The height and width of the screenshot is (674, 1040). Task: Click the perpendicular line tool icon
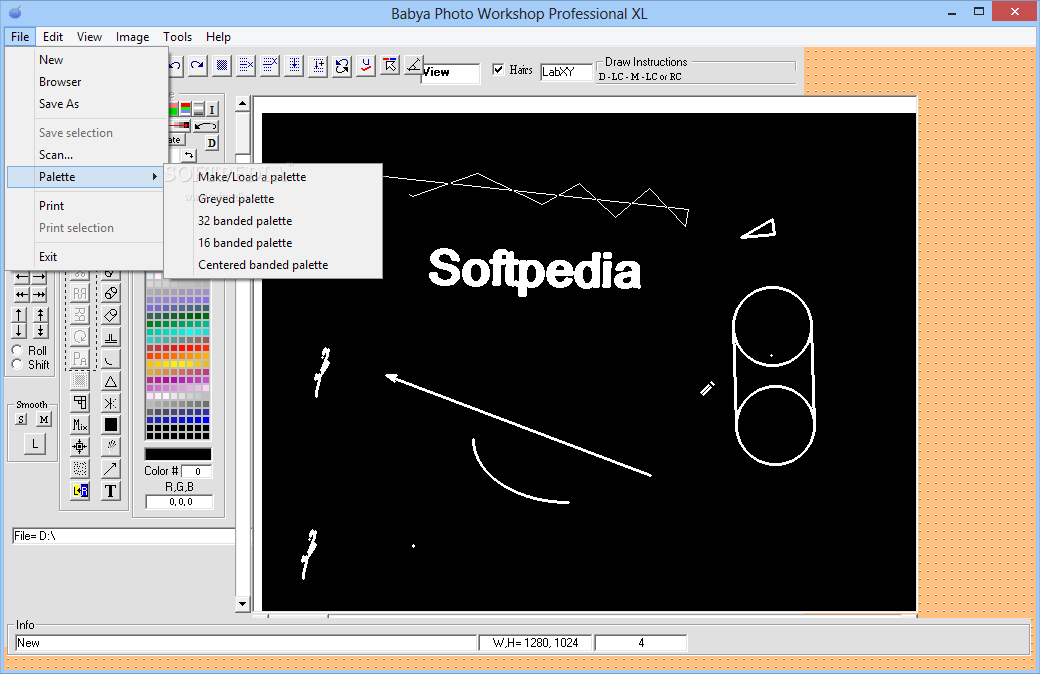pyautogui.click(x=111, y=337)
